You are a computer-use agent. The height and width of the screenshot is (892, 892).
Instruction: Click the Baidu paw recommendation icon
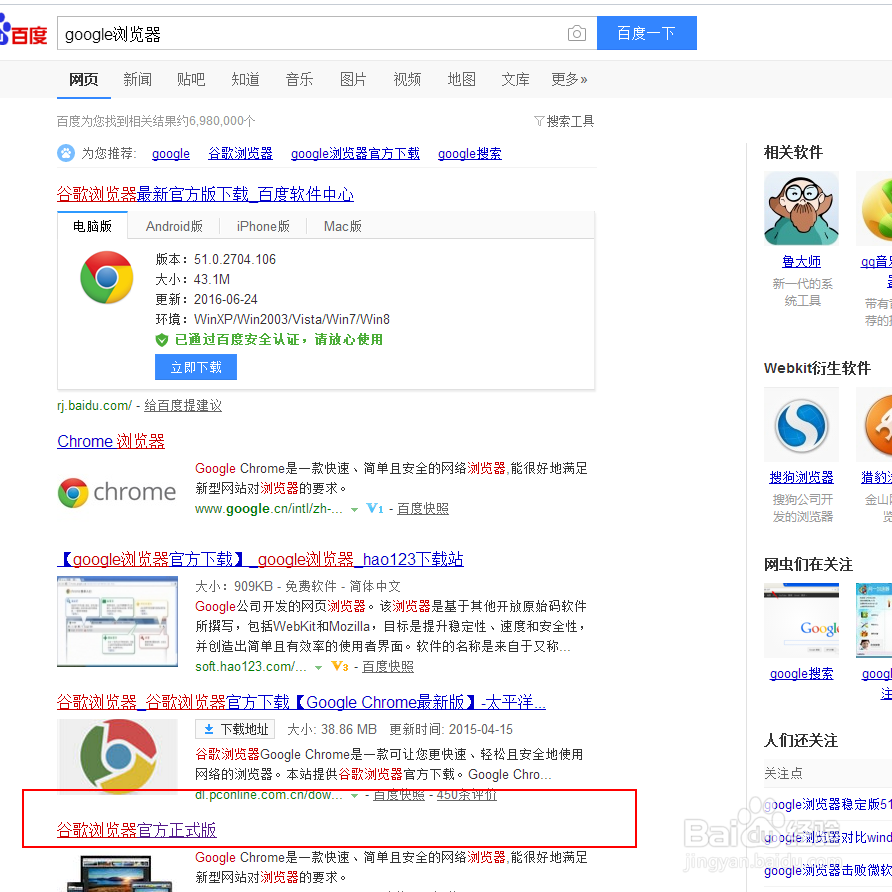66,153
